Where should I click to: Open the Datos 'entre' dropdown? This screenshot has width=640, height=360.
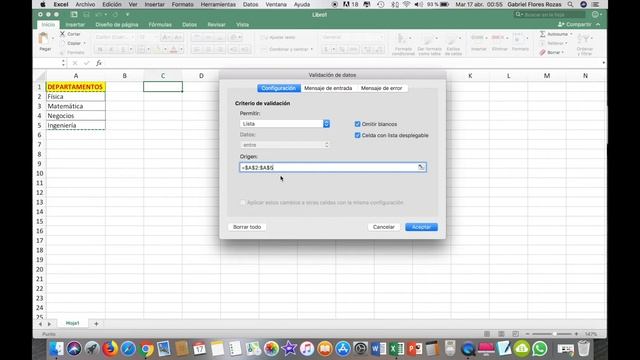pos(284,145)
